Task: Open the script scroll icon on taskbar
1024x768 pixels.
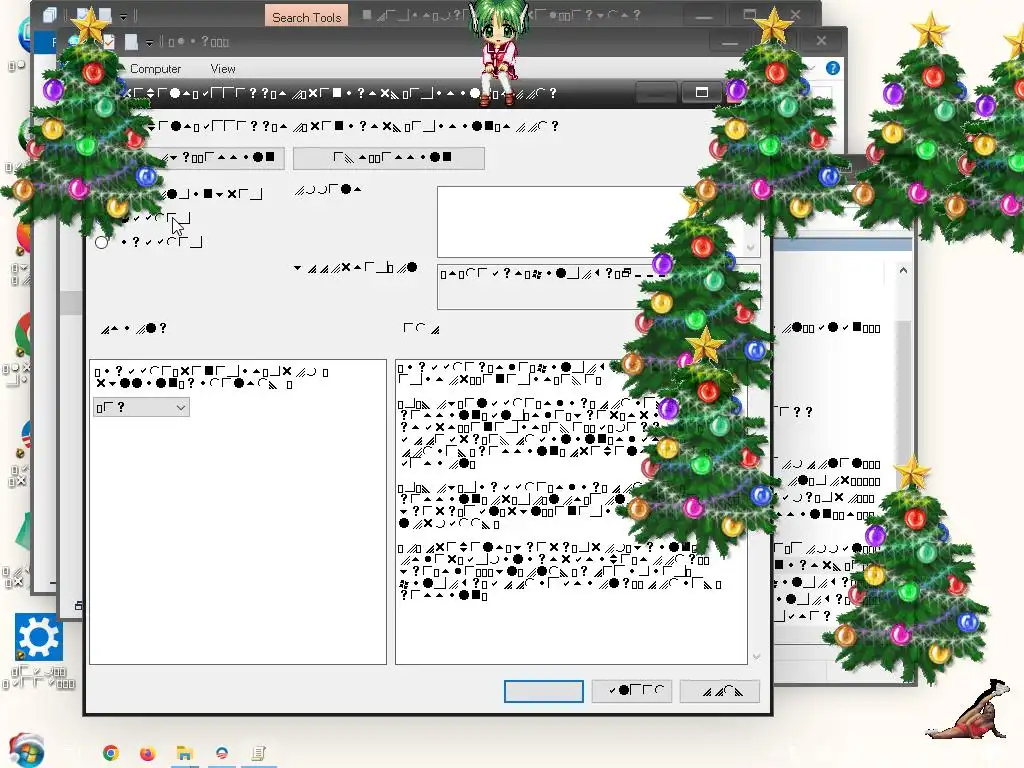Action: point(258,753)
